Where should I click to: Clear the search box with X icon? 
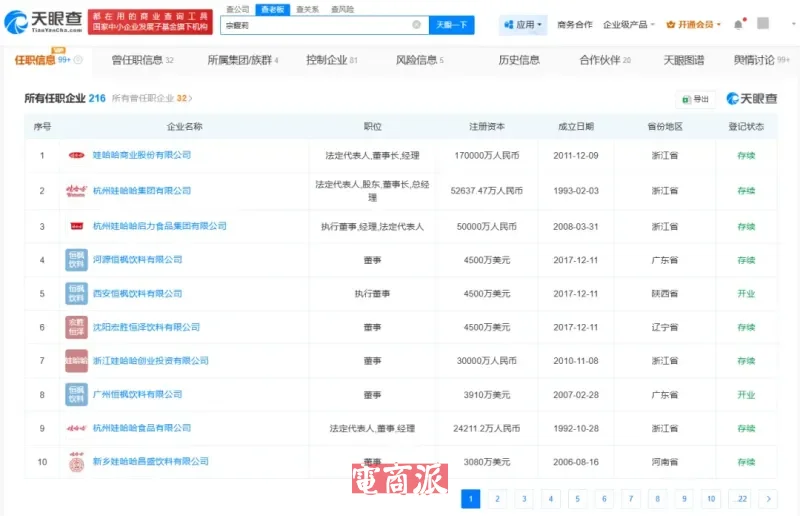[x=416, y=24]
